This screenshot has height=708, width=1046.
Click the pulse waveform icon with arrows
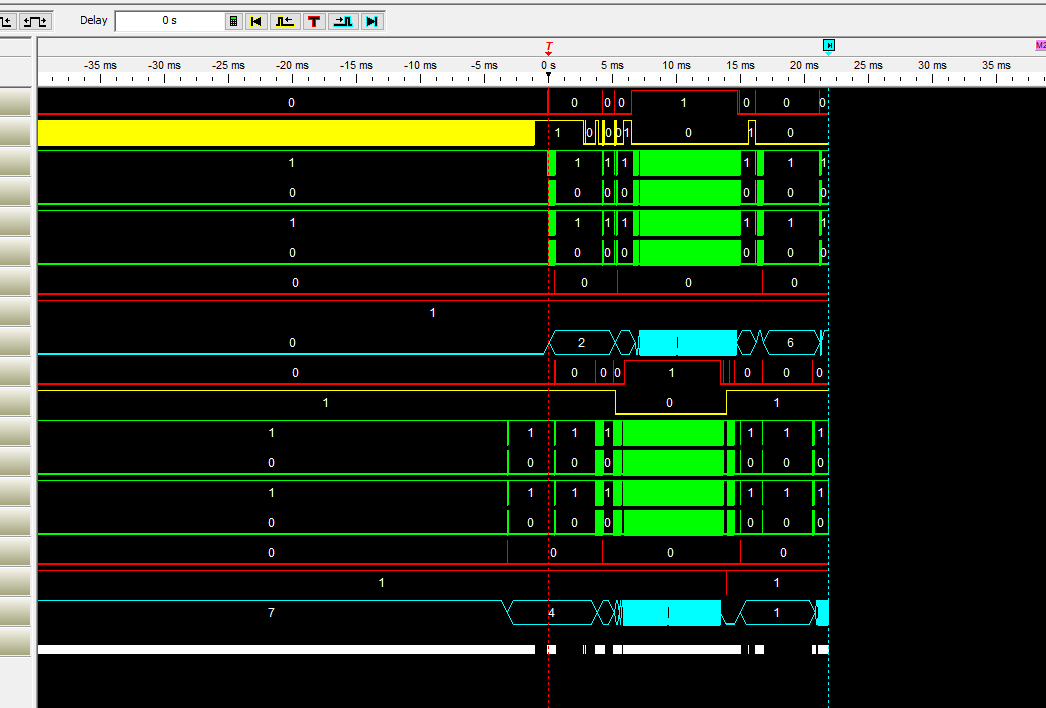coord(35,21)
